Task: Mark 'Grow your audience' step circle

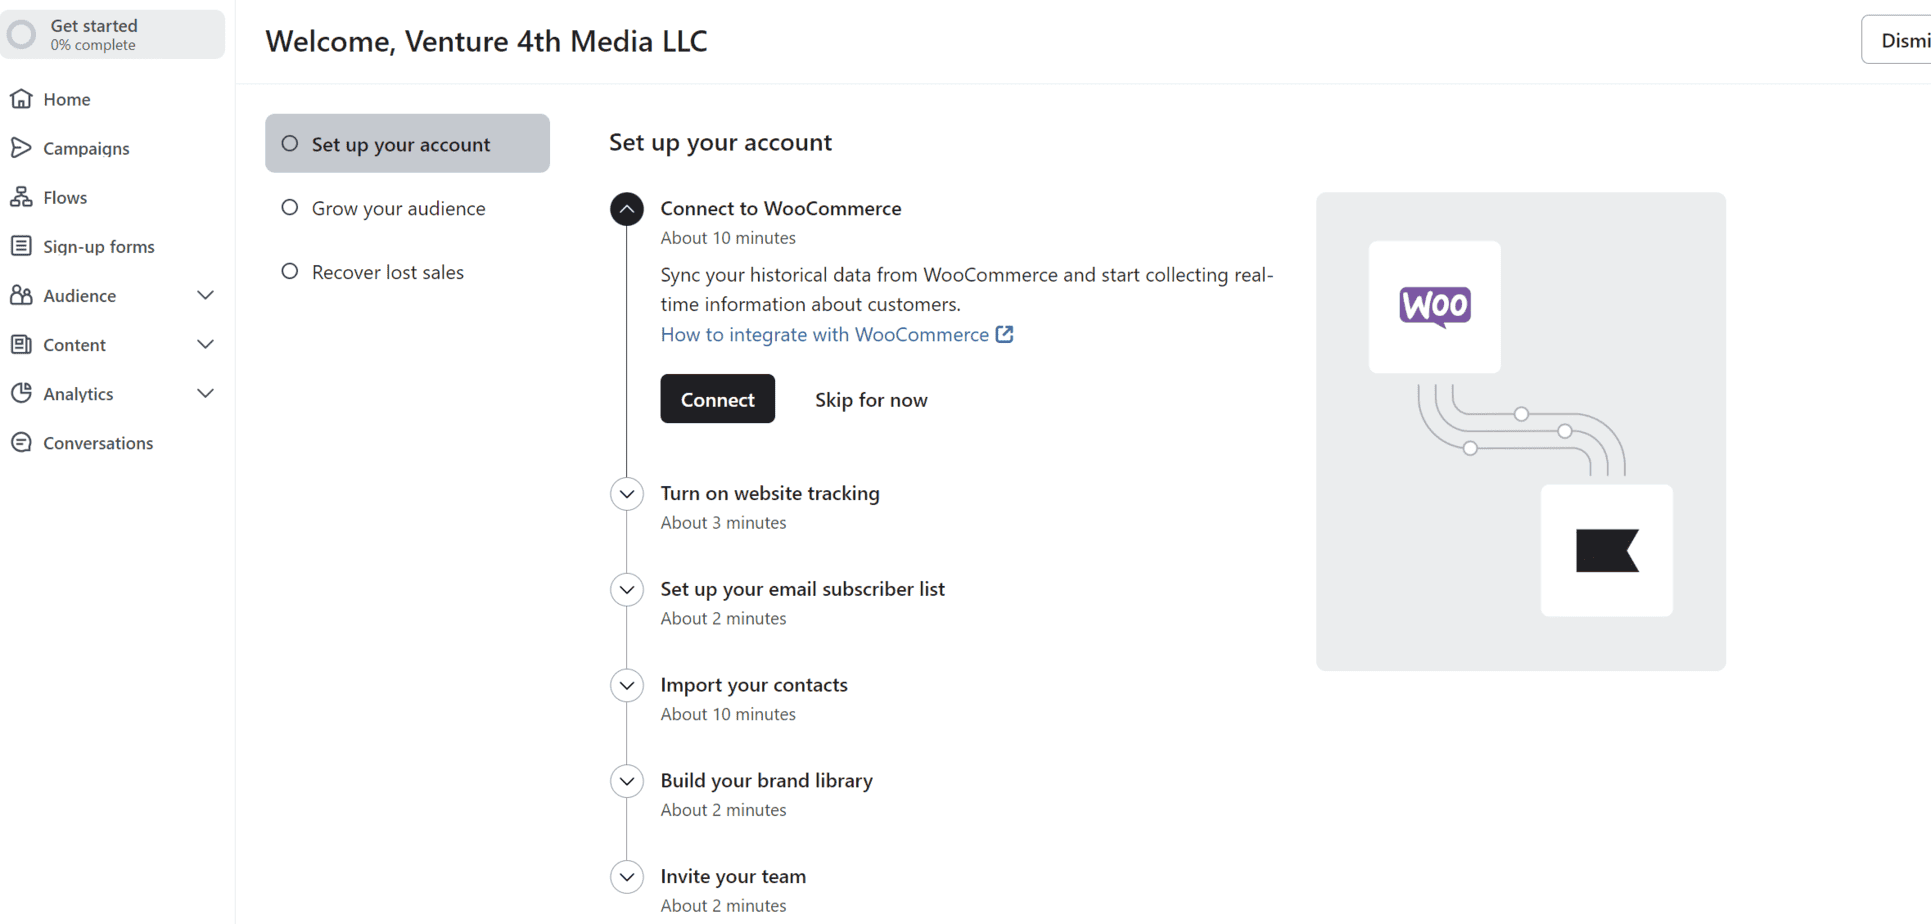Action: (289, 207)
